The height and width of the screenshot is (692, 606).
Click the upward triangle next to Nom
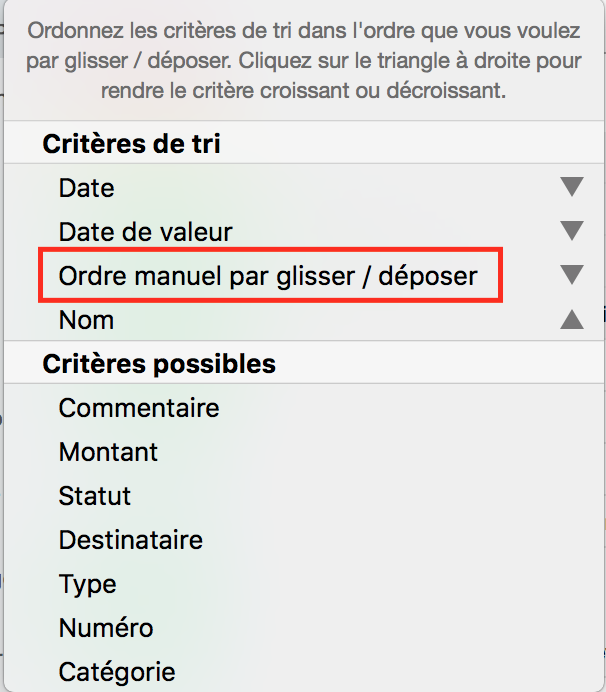click(x=571, y=319)
